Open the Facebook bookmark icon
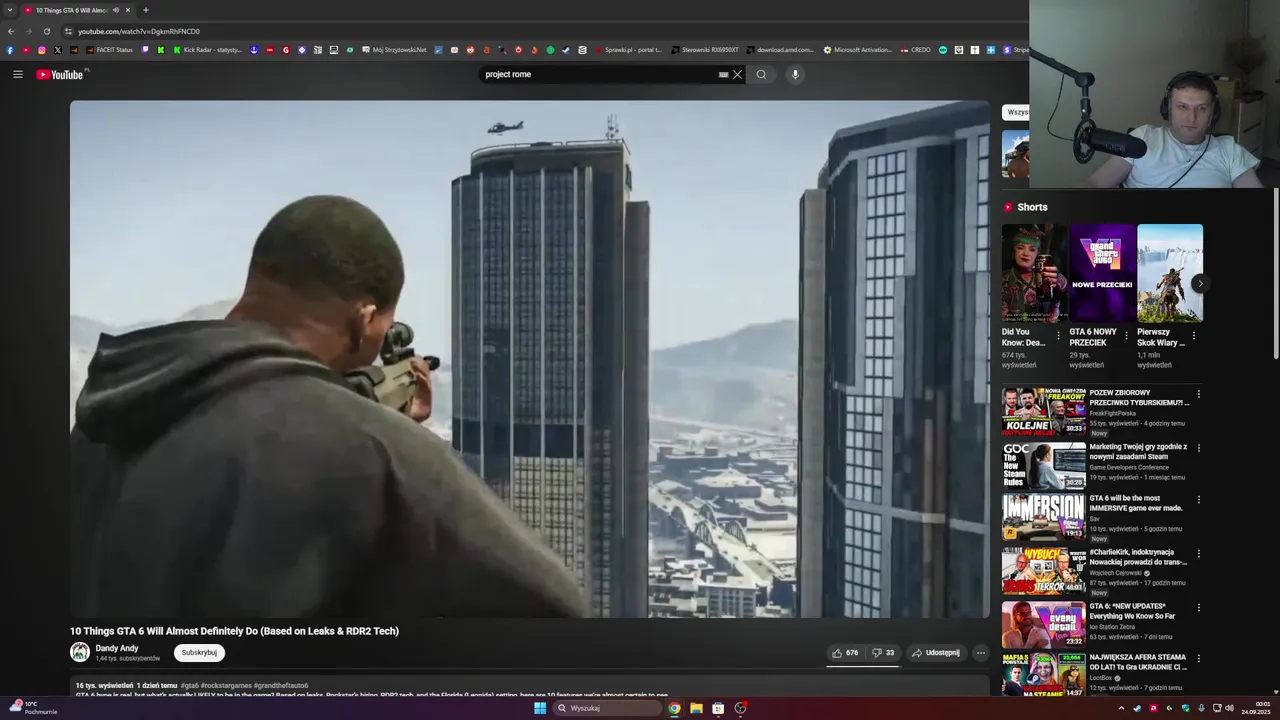The height and width of the screenshot is (720, 1280). [x=10, y=50]
